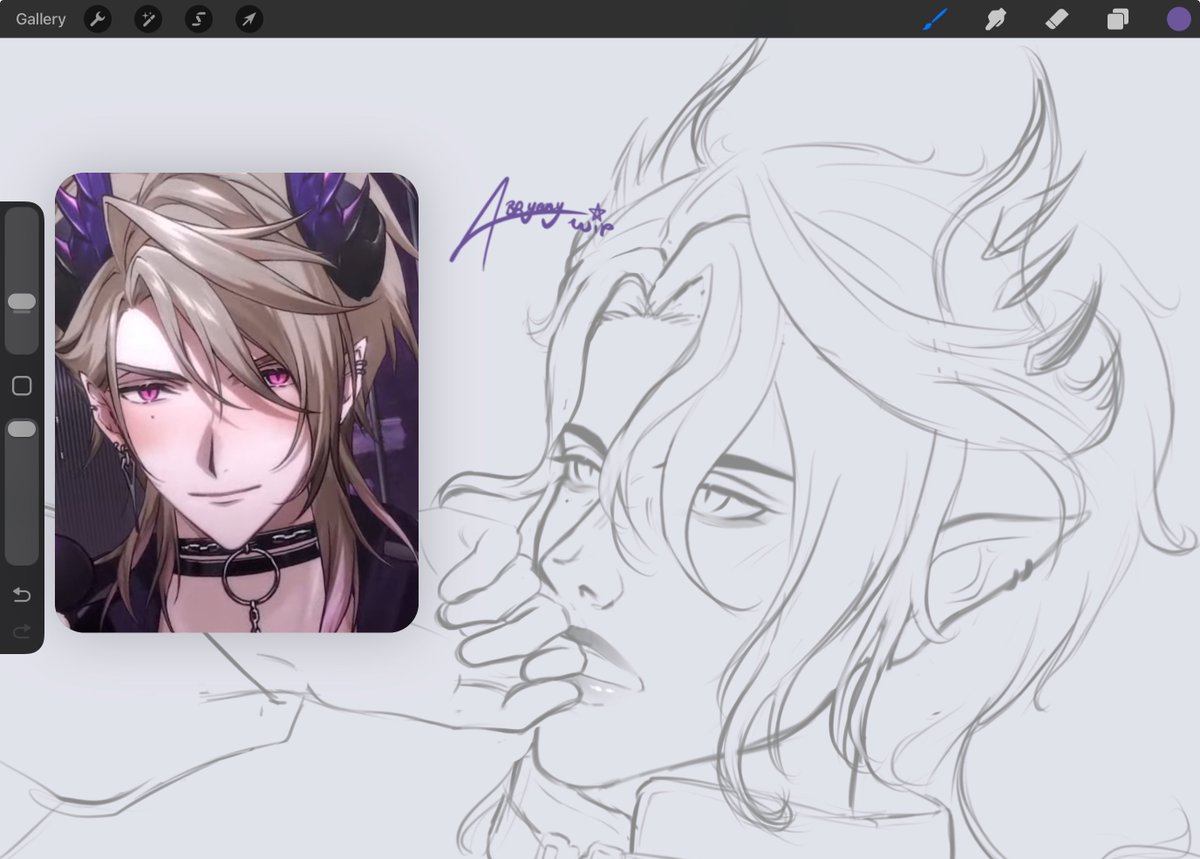Undo the last stroke
The height and width of the screenshot is (859, 1200).
pyautogui.click(x=22, y=595)
